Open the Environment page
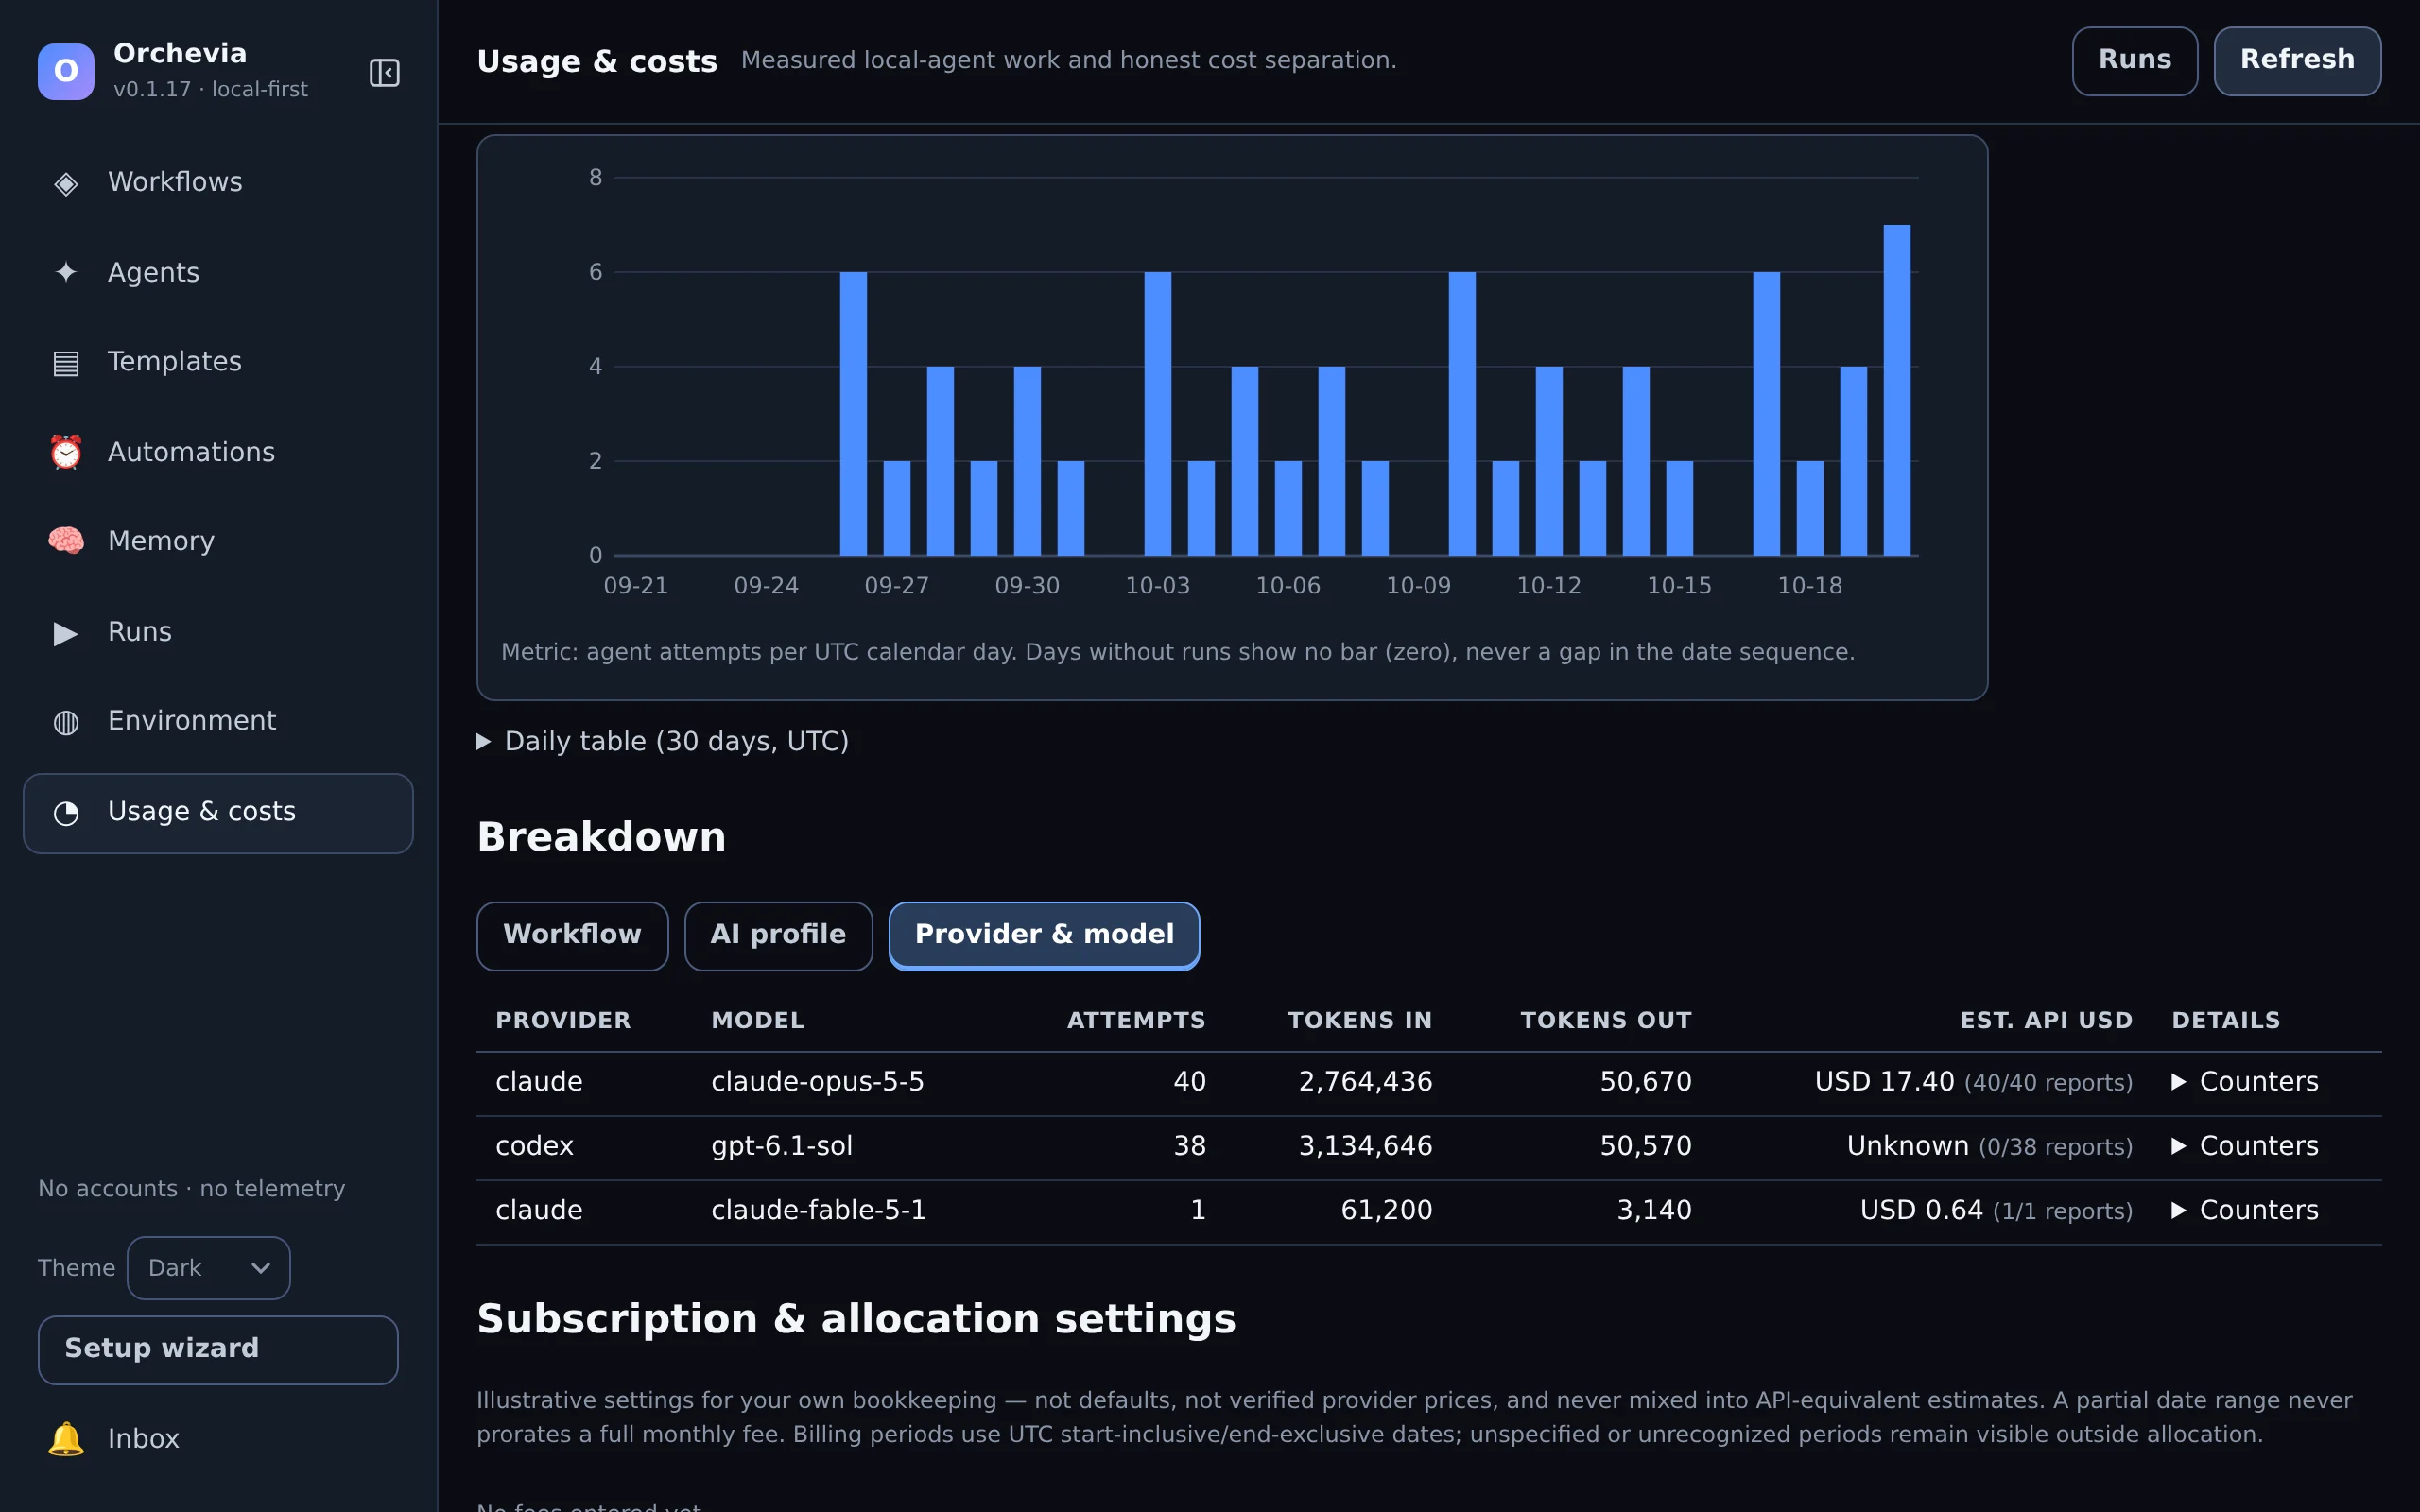The height and width of the screenshot is (1512, 2420). click(218, 721)
